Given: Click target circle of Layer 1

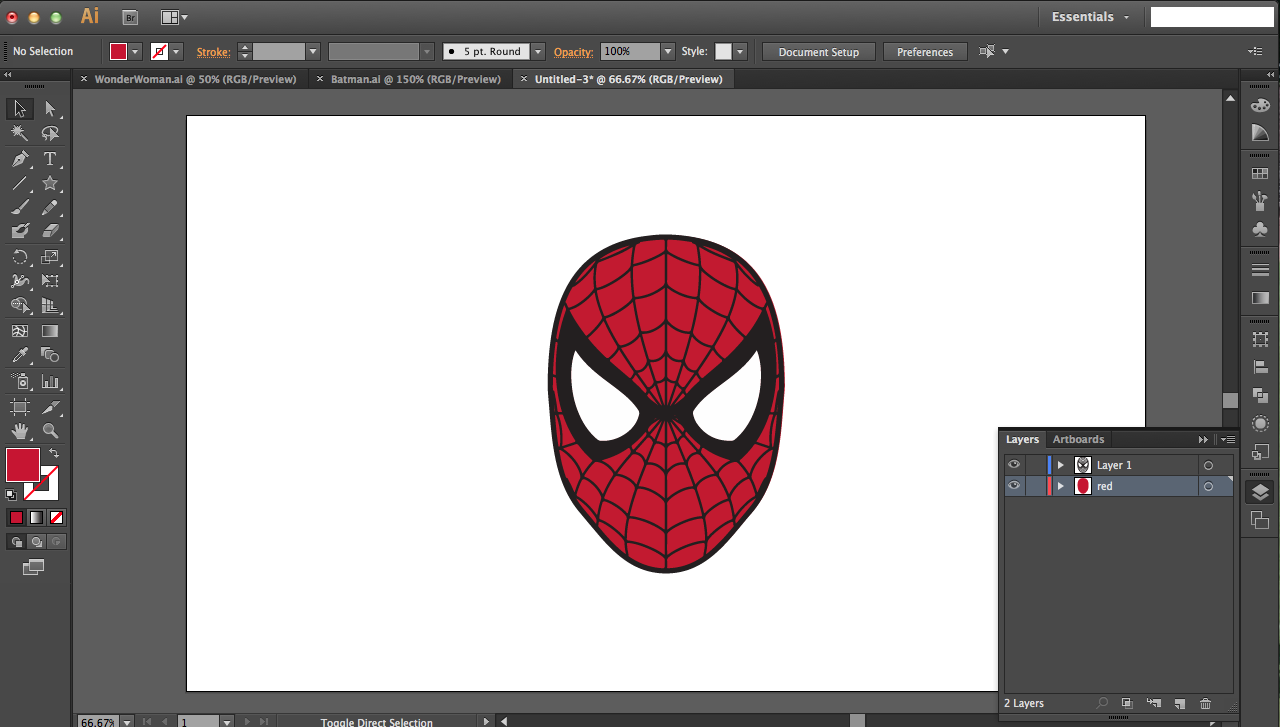Looking at the screenshot, I should (x=1208, y=465).
